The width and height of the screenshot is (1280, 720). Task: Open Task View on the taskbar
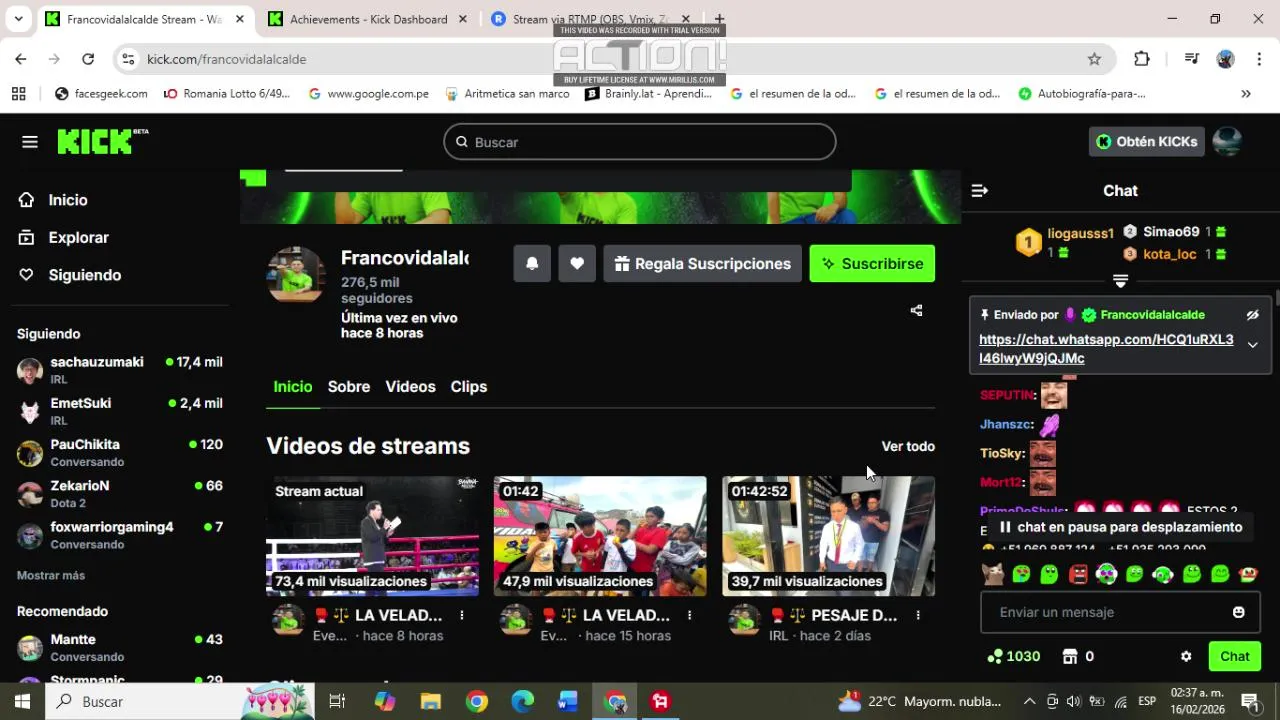tap(337, 701)
